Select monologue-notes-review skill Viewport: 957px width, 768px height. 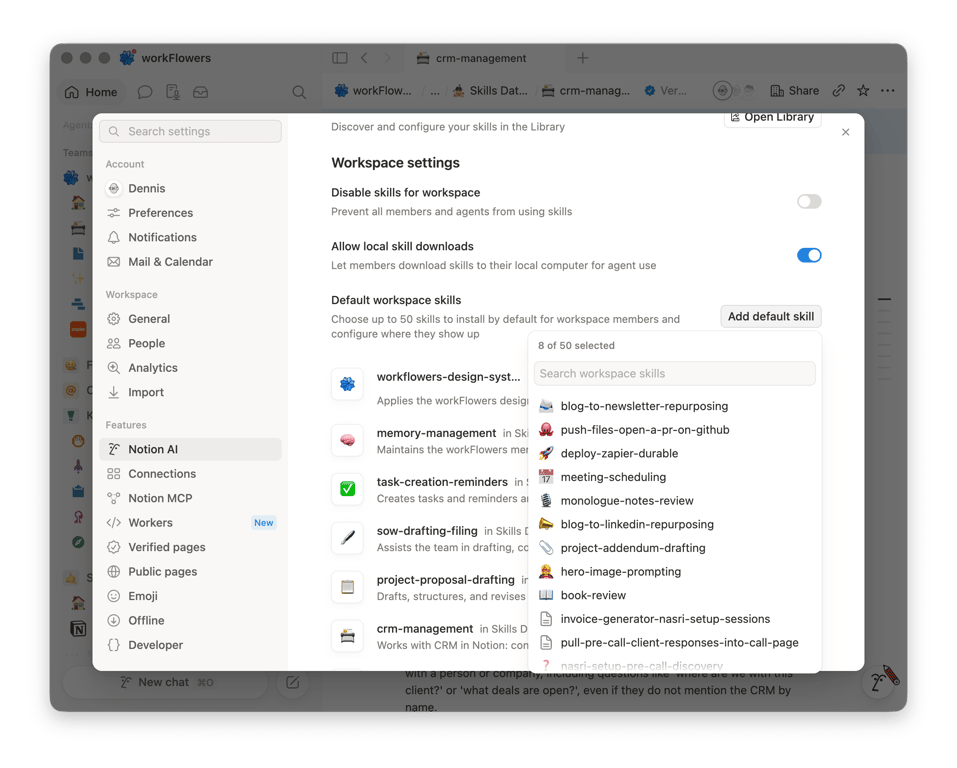coord(674,501)
